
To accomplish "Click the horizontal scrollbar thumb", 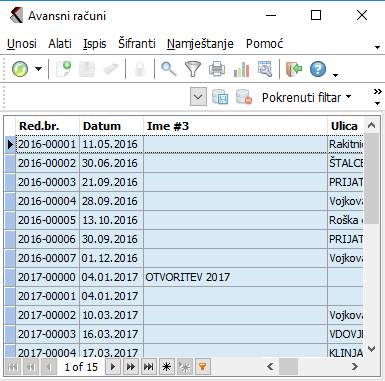I will pyautogui.click(x=288, y=367).
